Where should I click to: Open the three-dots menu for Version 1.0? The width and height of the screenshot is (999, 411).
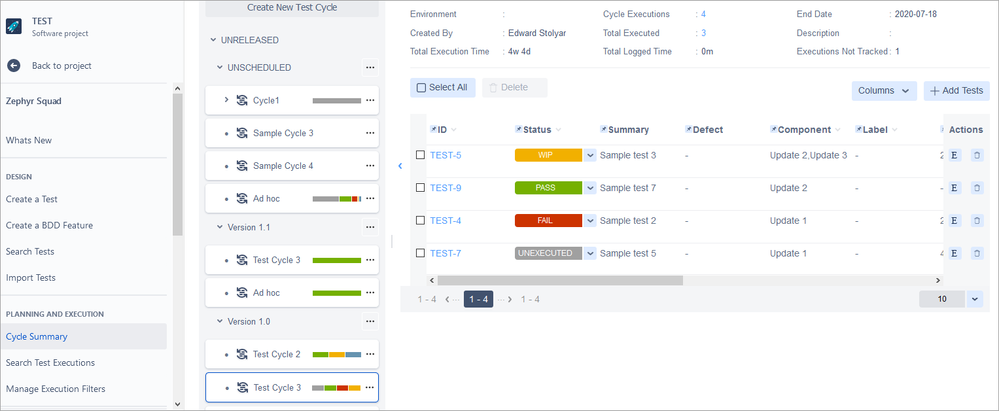coord(370,322)
